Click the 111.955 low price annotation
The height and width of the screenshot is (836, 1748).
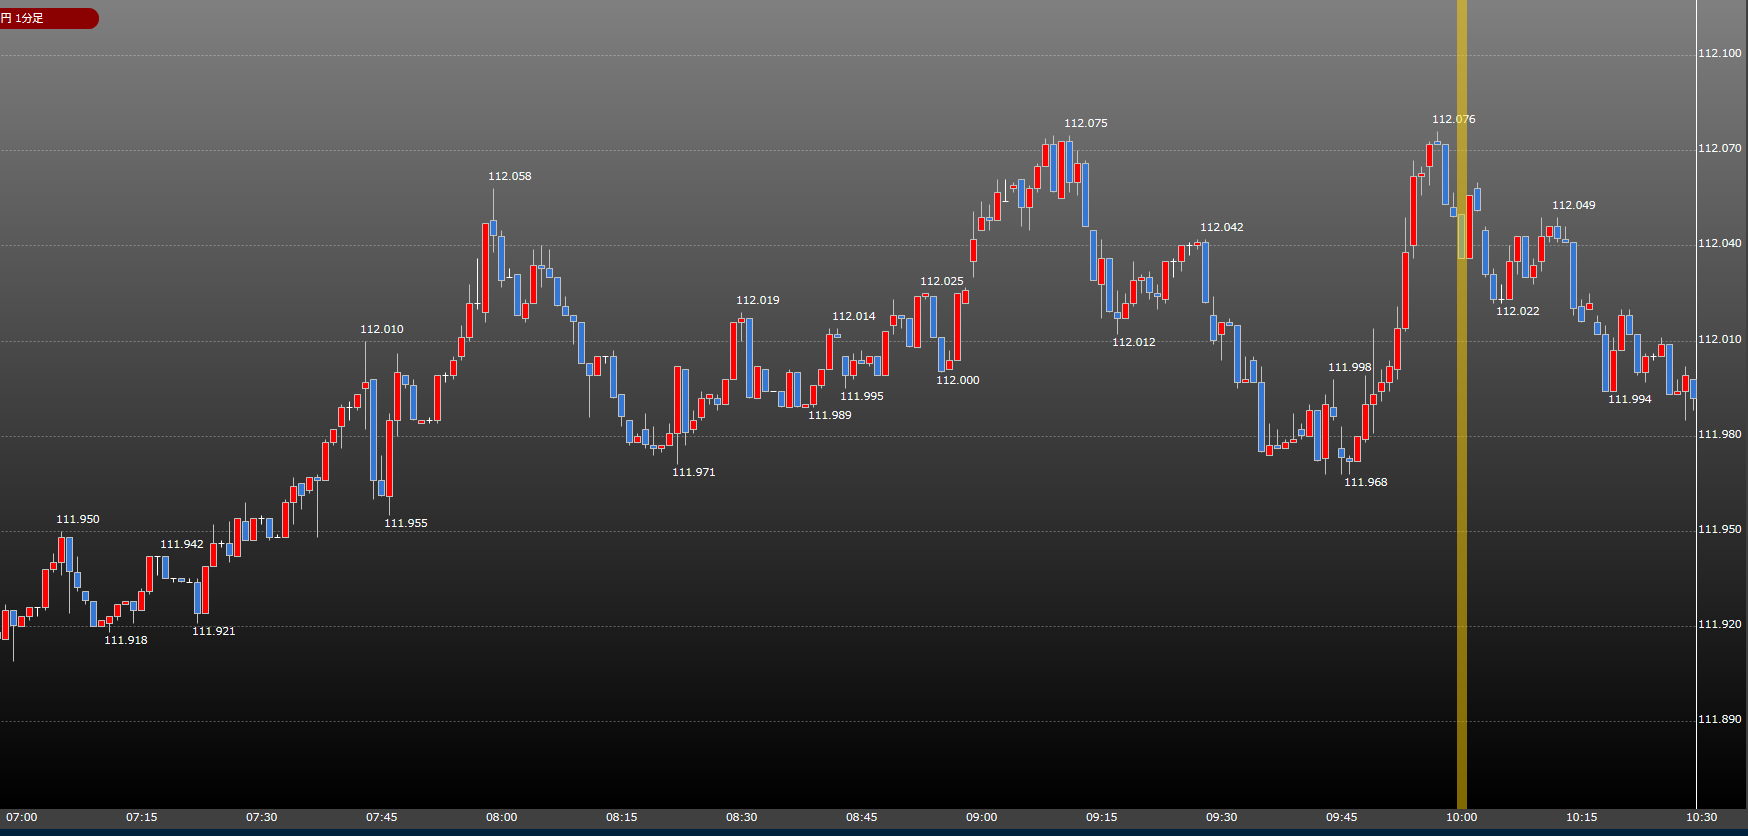click(x=406, y=523)
